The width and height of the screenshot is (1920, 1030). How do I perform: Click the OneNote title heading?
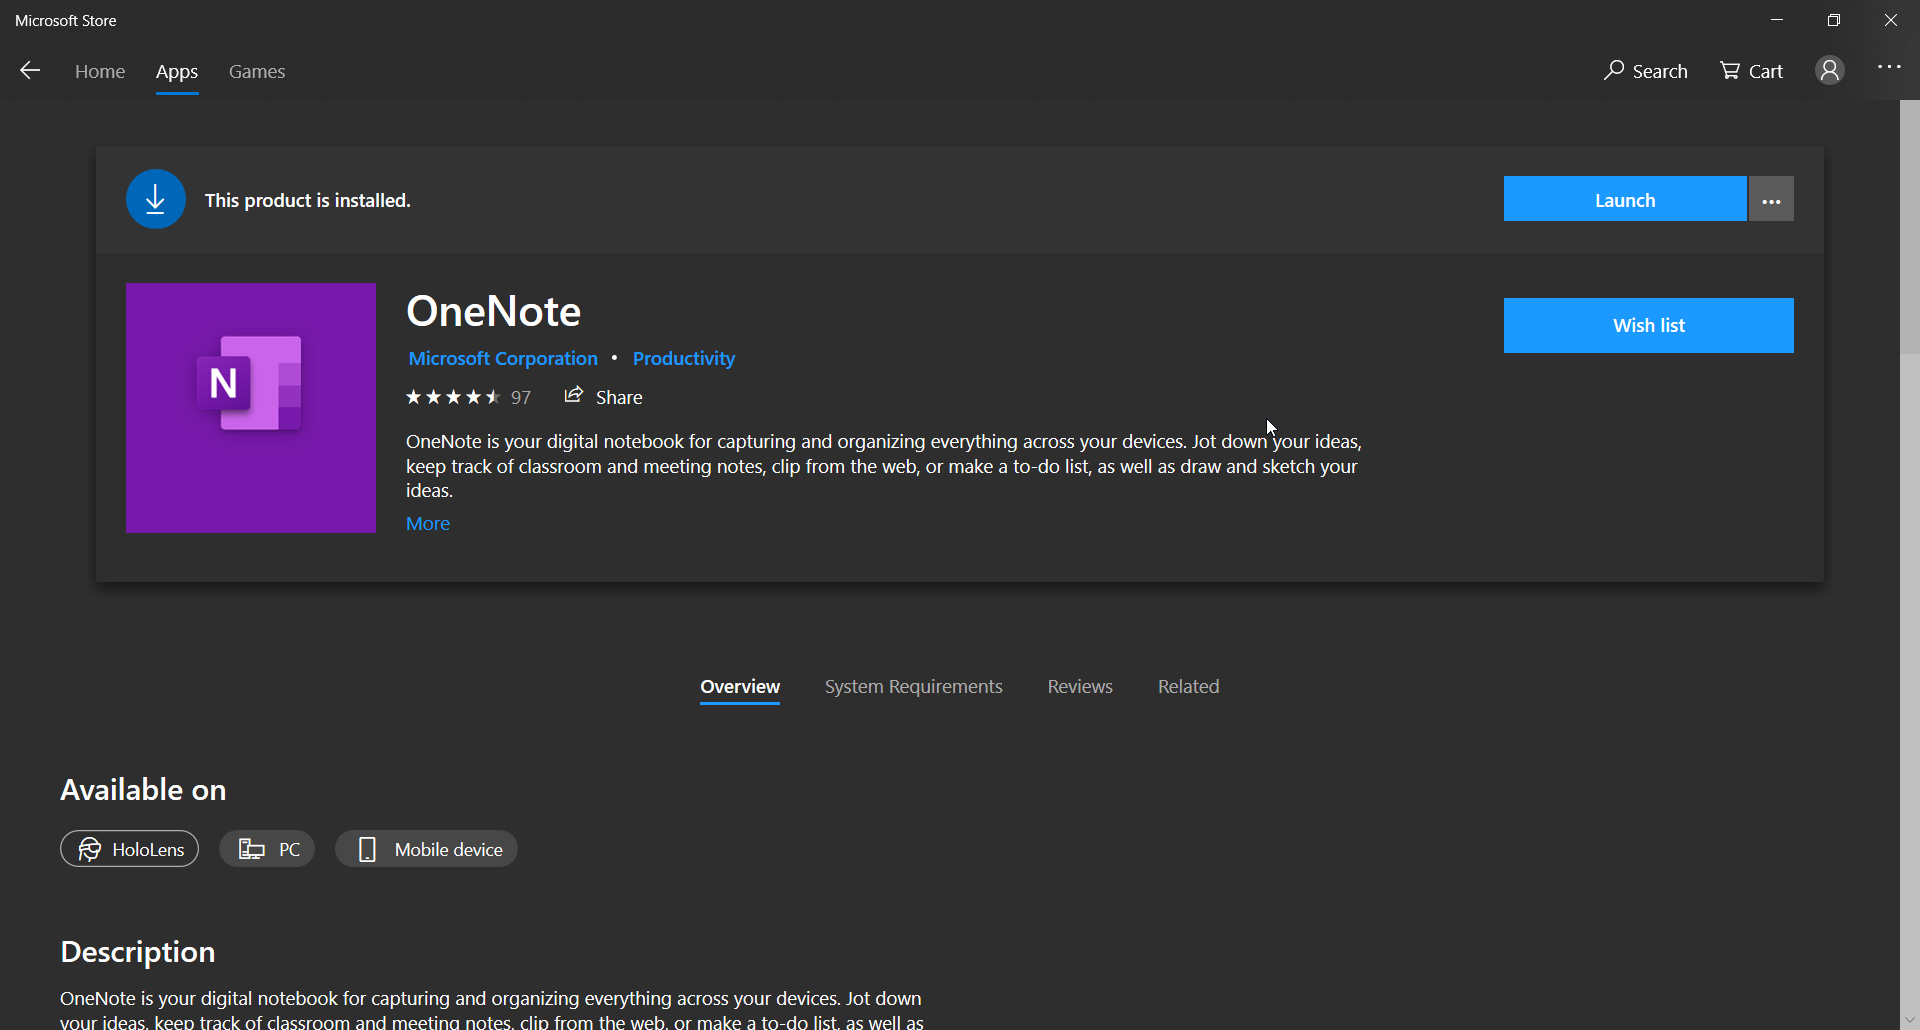click(x=494, y=311)
